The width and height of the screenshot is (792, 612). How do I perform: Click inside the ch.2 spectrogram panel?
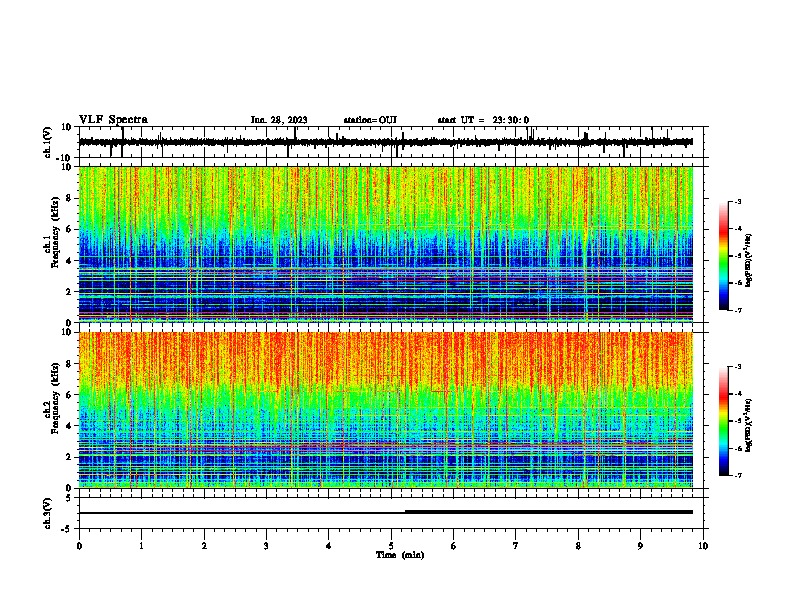point(386,410)
